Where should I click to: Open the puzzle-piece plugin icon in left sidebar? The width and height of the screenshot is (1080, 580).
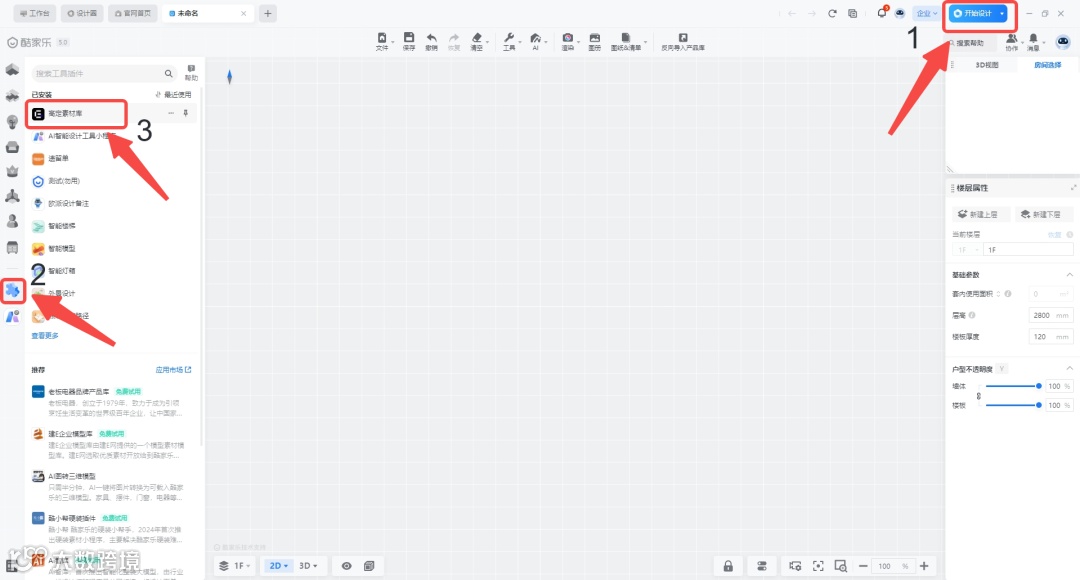click(12, 291)
